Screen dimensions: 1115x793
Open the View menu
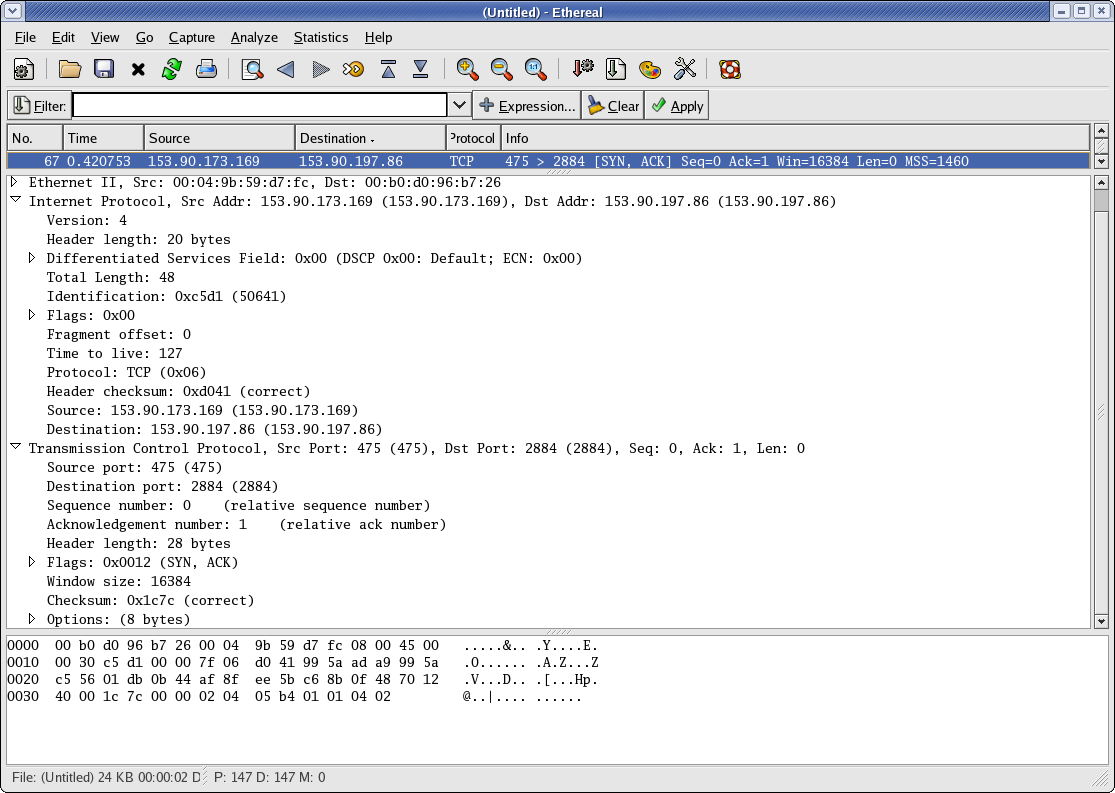pos(105,38)
